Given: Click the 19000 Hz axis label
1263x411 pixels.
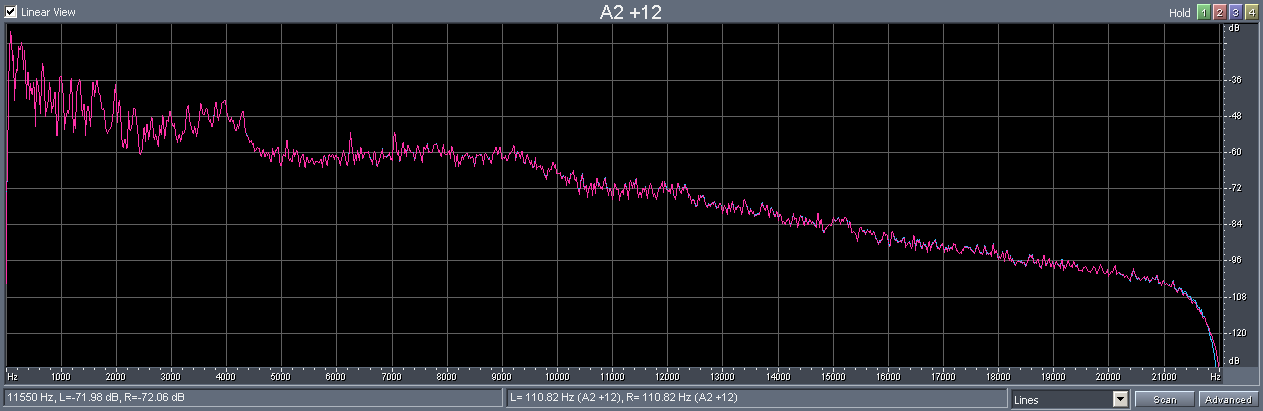Looking at the screenshot, I should click(x=1053, y=377).
